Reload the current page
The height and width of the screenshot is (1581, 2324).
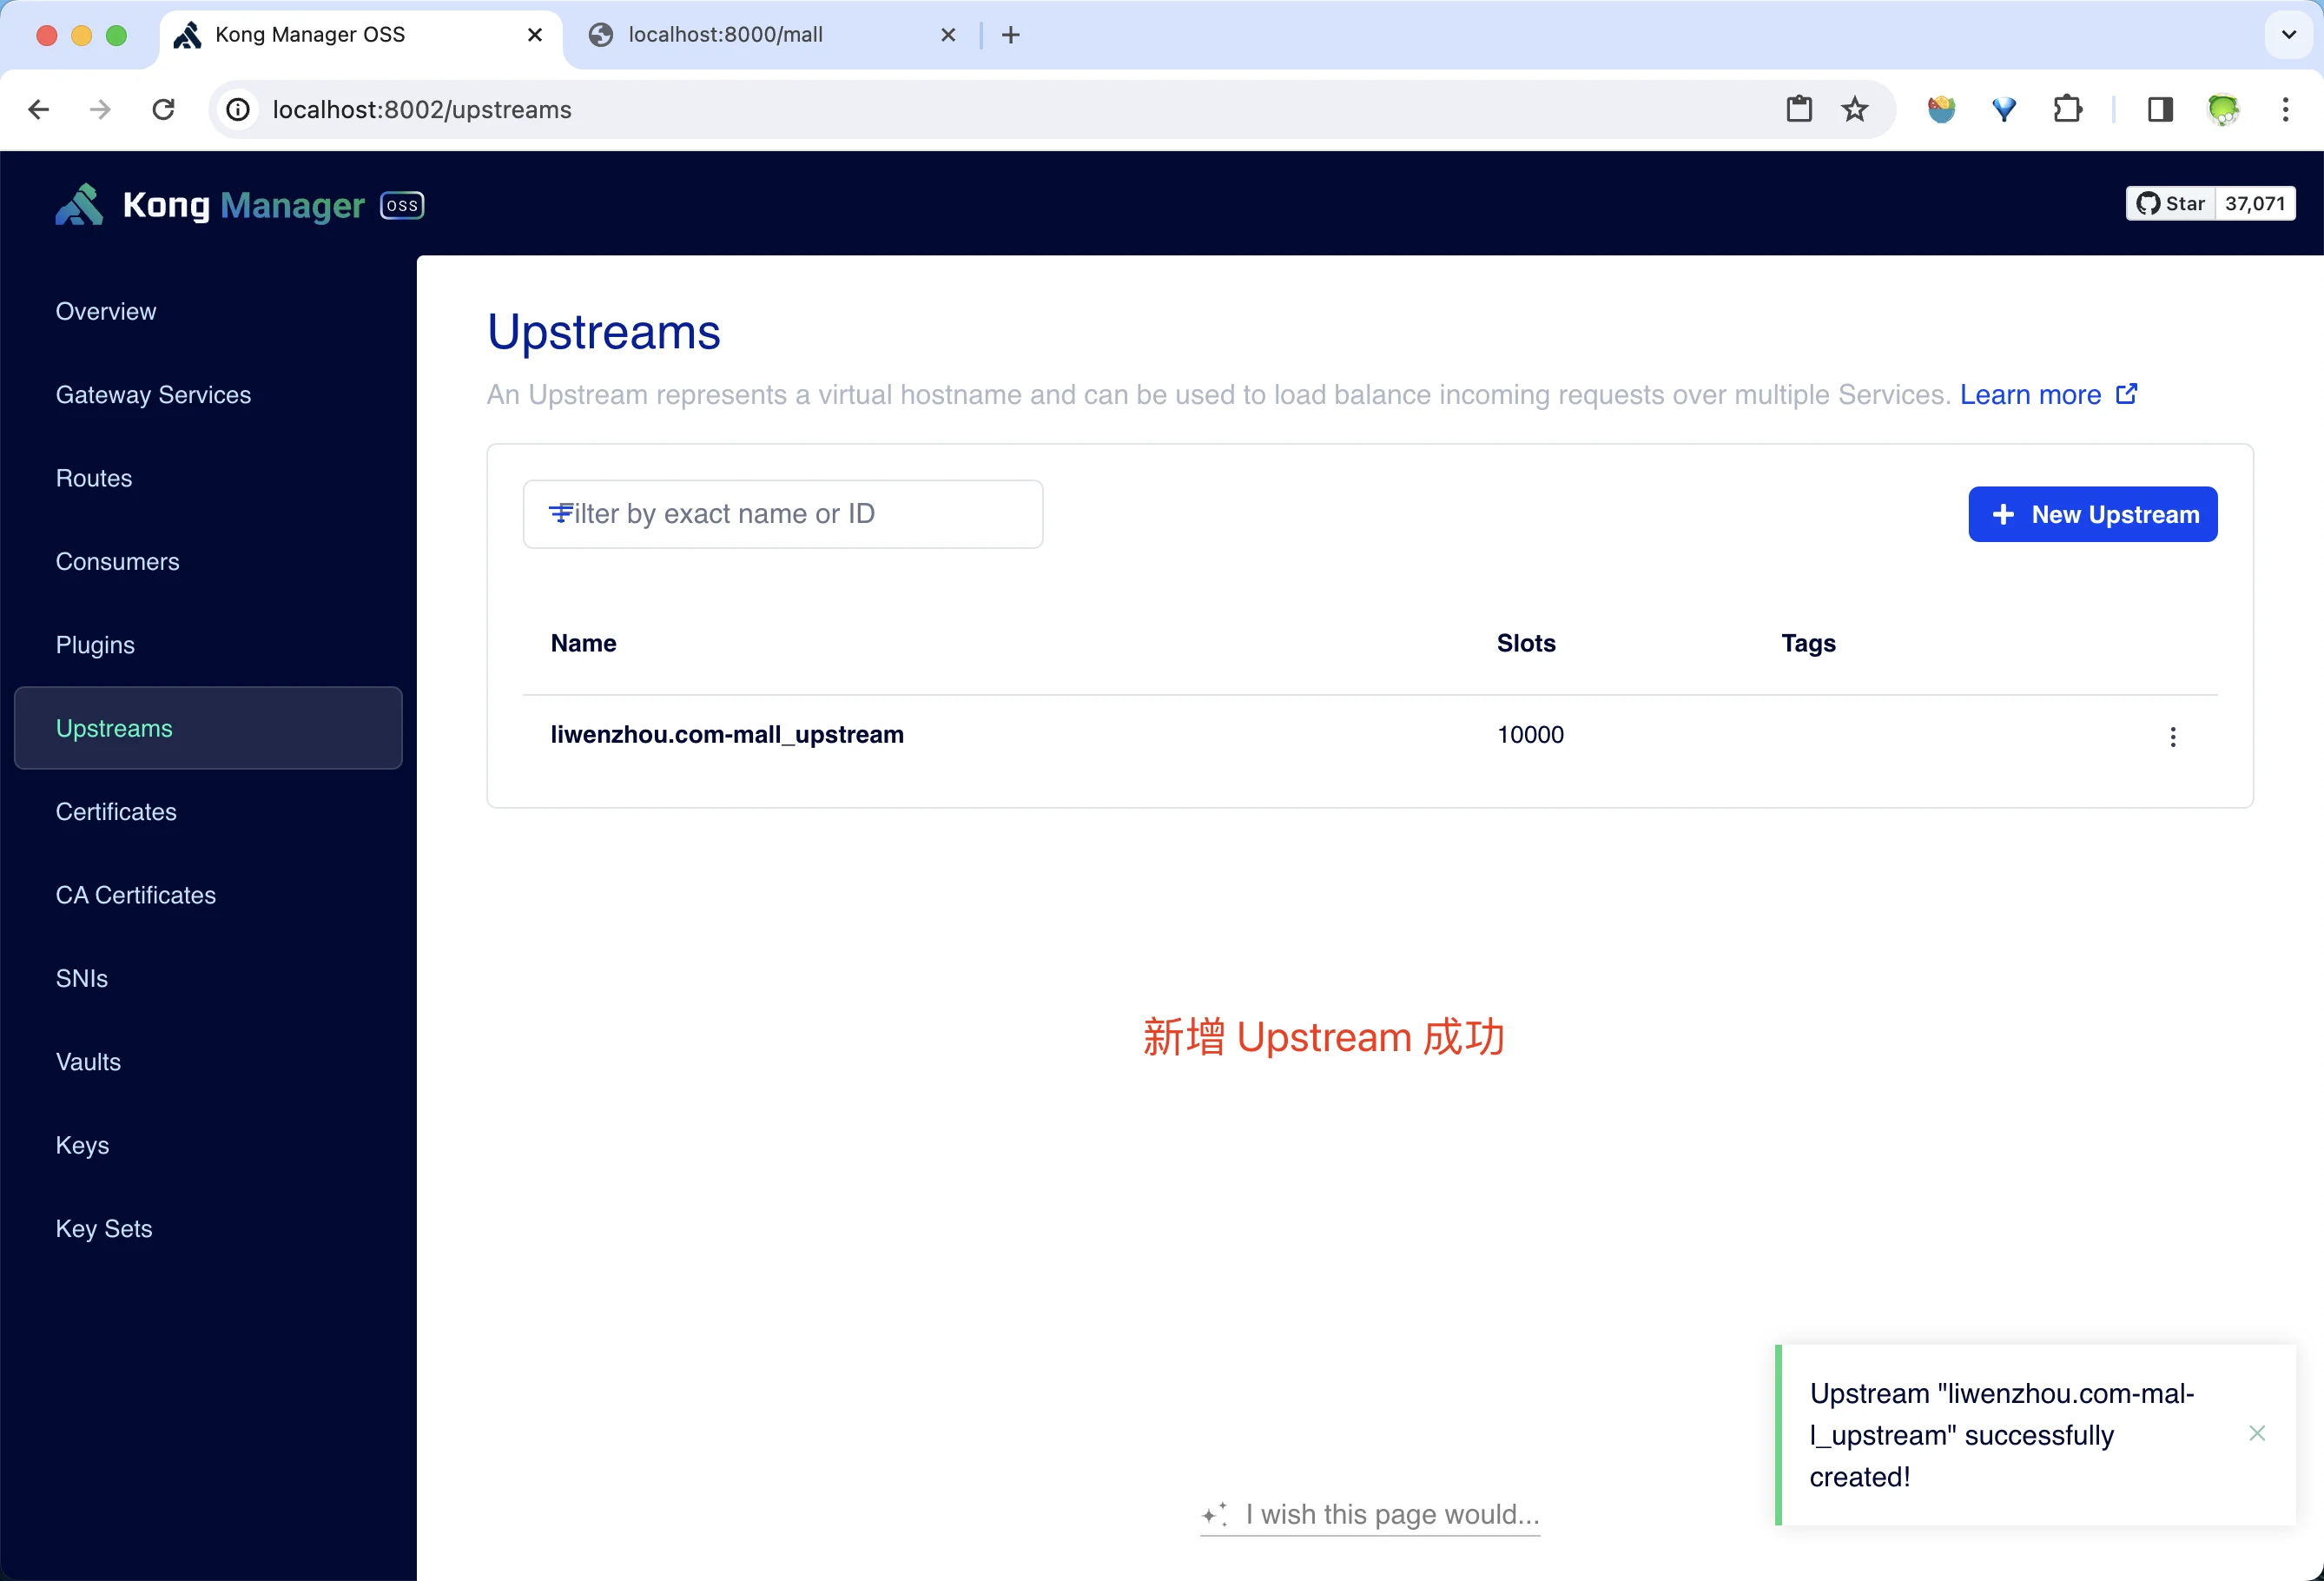[163, 109]
